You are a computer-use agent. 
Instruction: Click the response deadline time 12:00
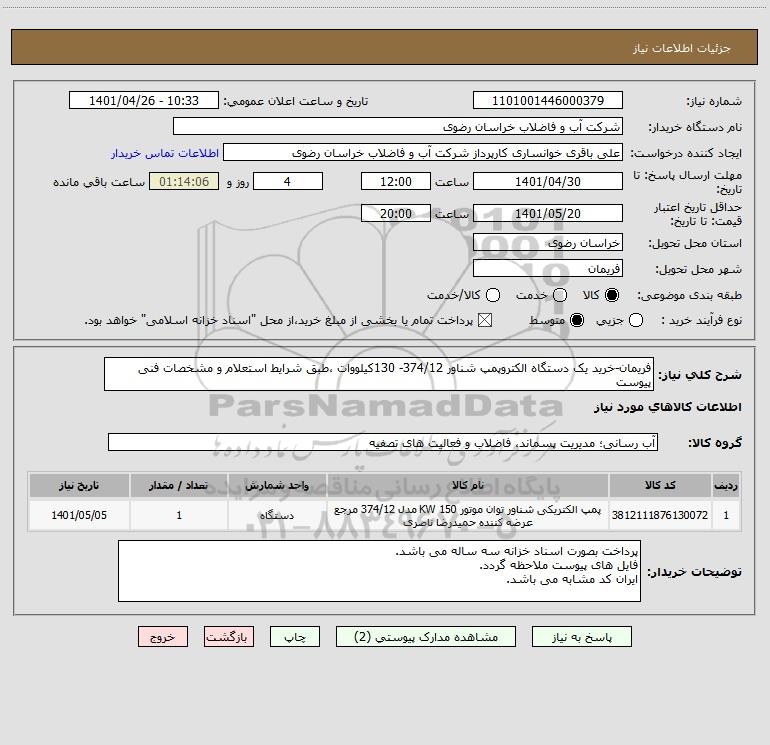coord(396,181)
